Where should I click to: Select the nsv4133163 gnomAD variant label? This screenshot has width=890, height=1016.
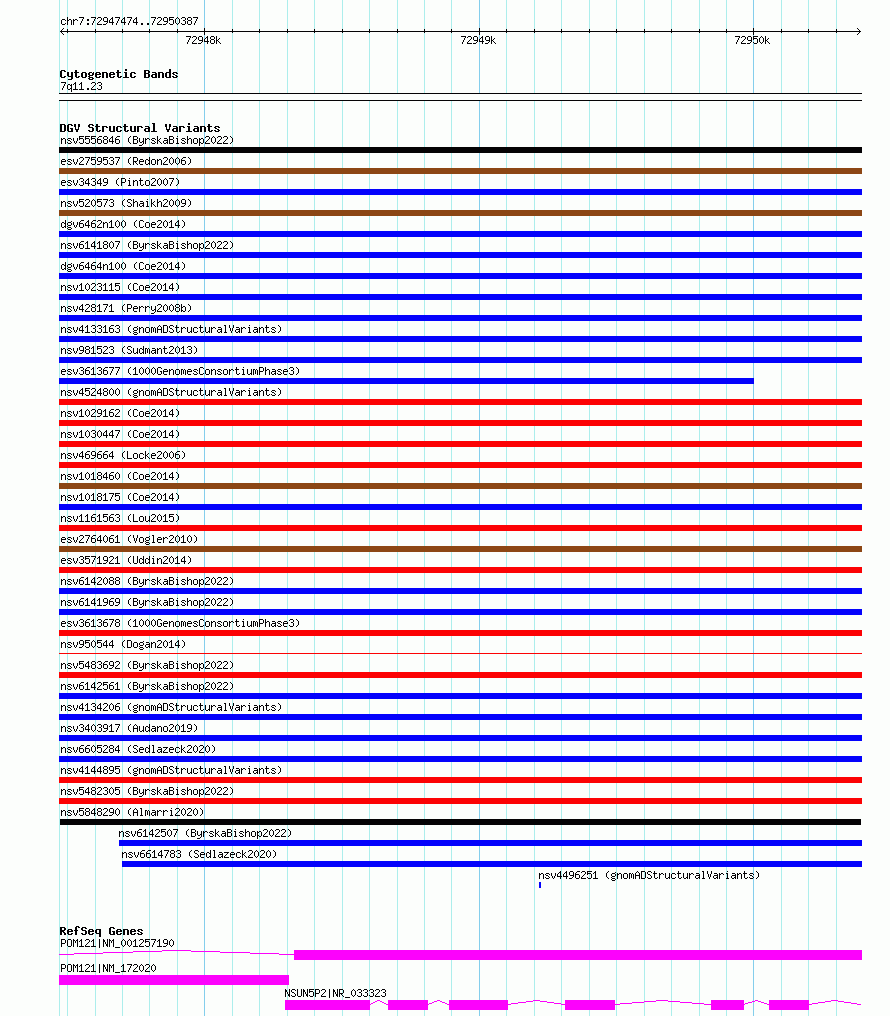(171, 329)
